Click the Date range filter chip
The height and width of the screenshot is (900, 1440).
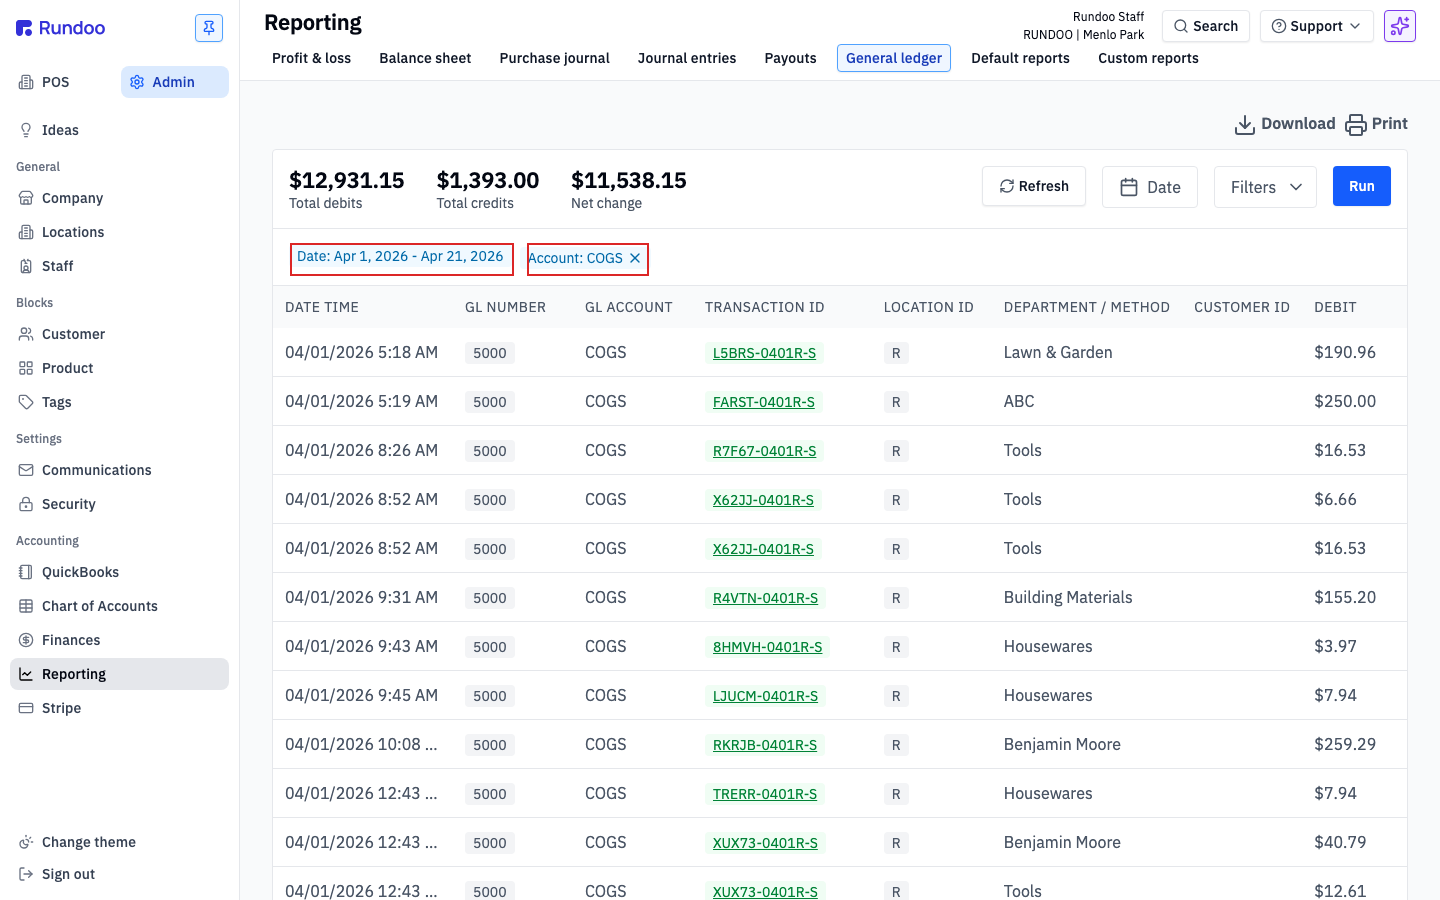(x=401, y=258)
